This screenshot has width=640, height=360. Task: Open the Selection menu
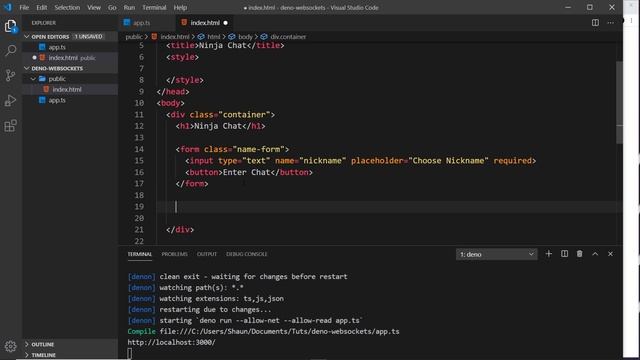(x=67, y=7)
